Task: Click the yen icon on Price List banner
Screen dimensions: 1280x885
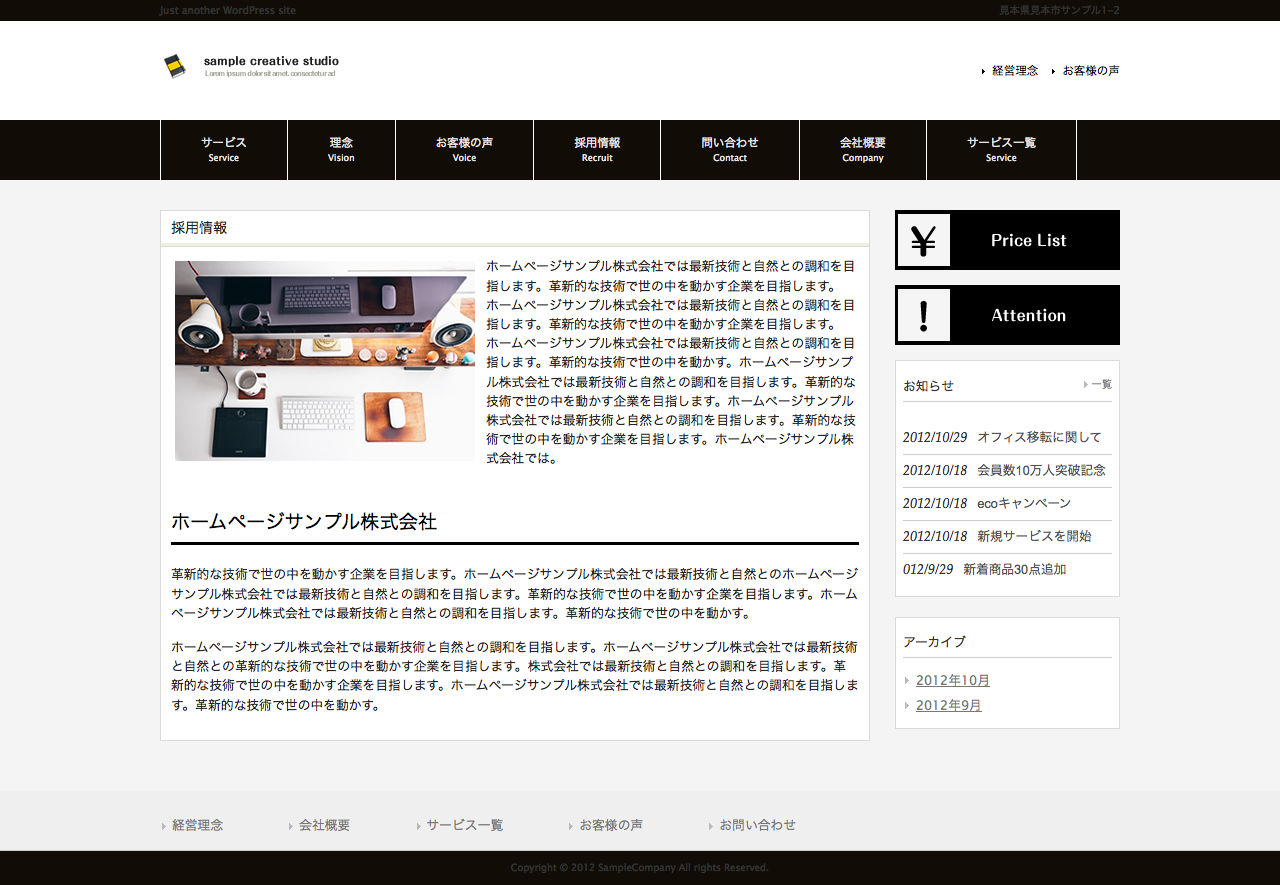Action: pos(923,240)
